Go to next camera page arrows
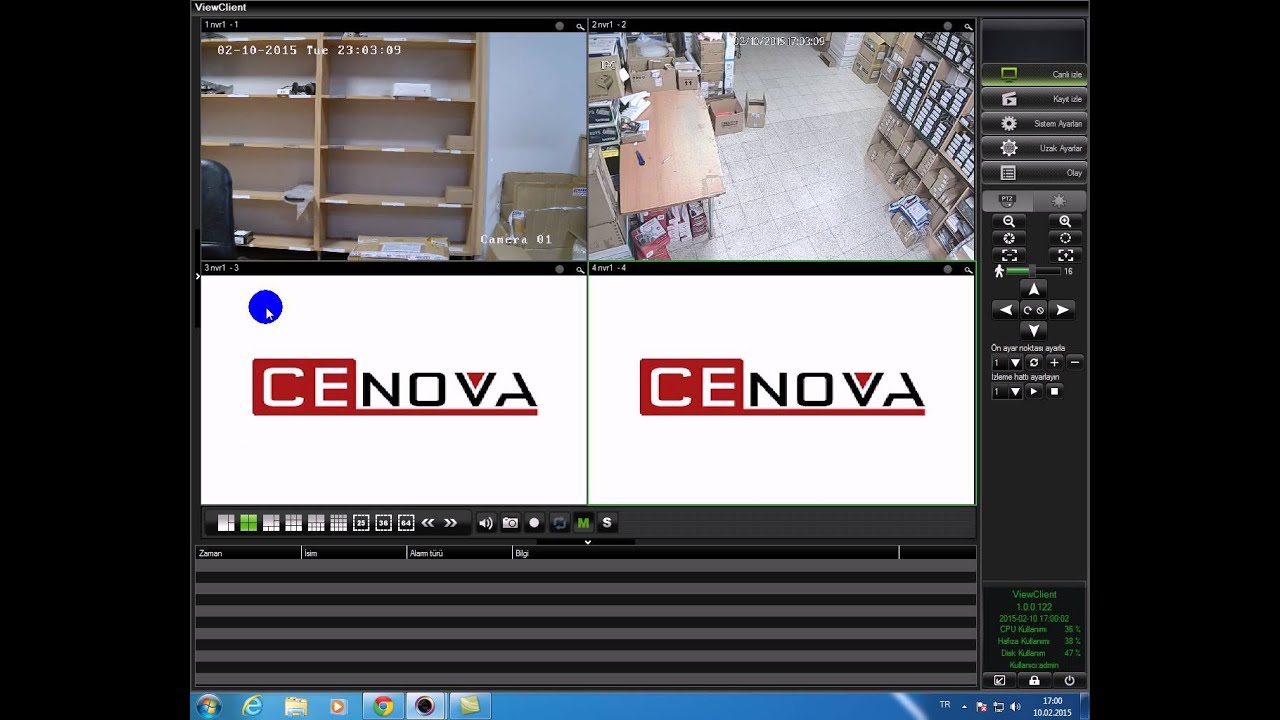The height and width of the screenshot is (720, 1280). [450, 523]
